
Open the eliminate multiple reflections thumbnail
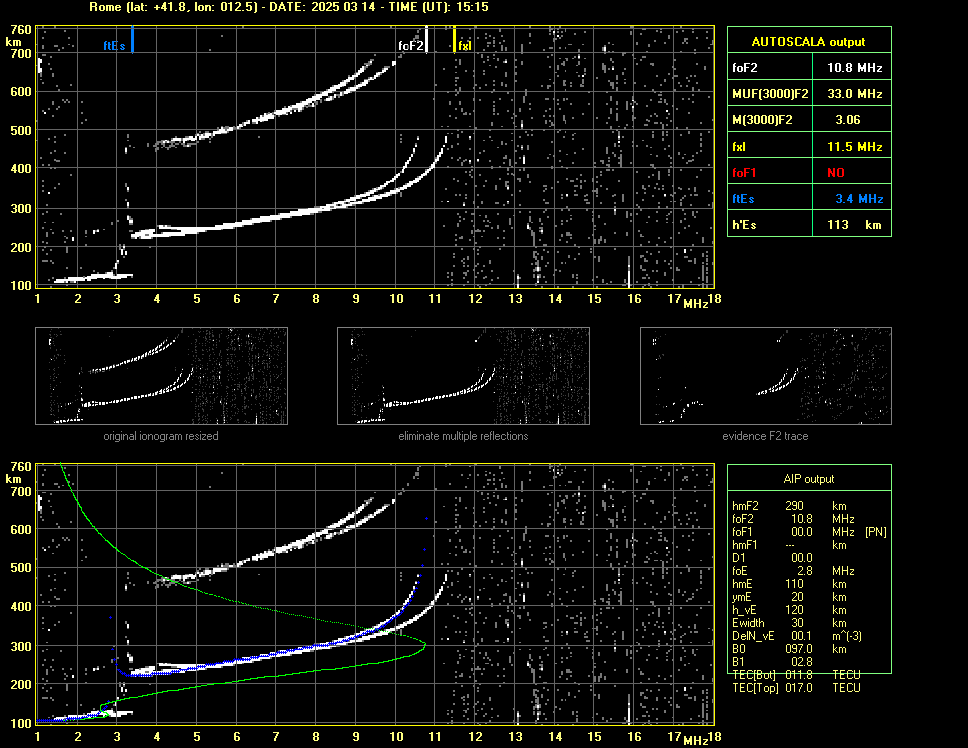[x=463, y=376]
